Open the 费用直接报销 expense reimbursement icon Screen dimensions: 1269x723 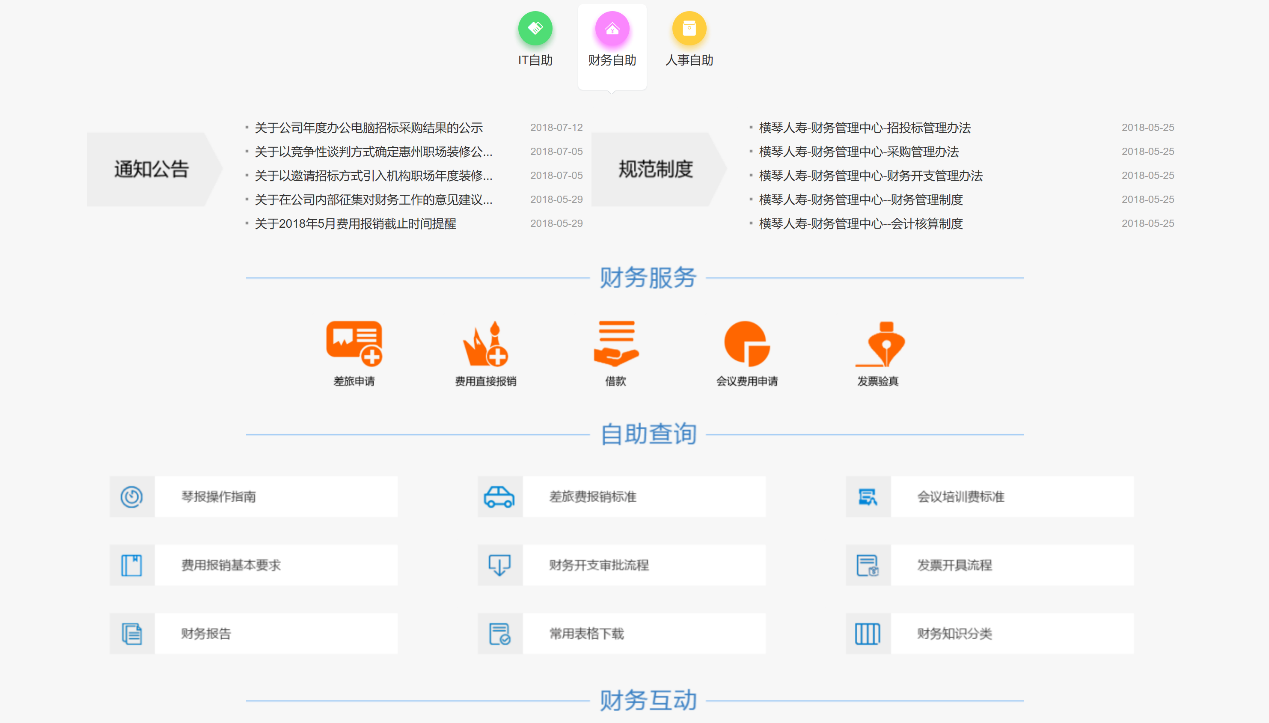click(485, 344)
